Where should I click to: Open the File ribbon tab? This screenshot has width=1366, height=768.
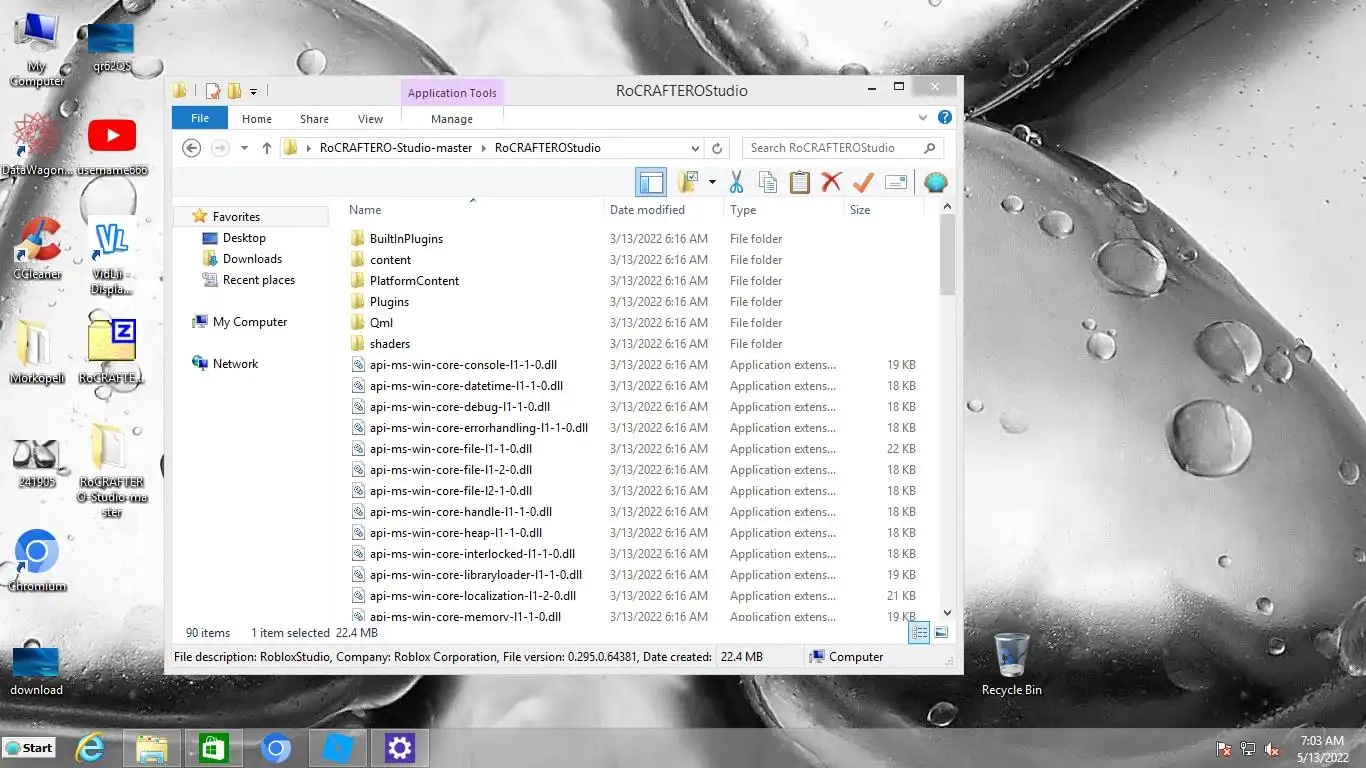(200, 118)
